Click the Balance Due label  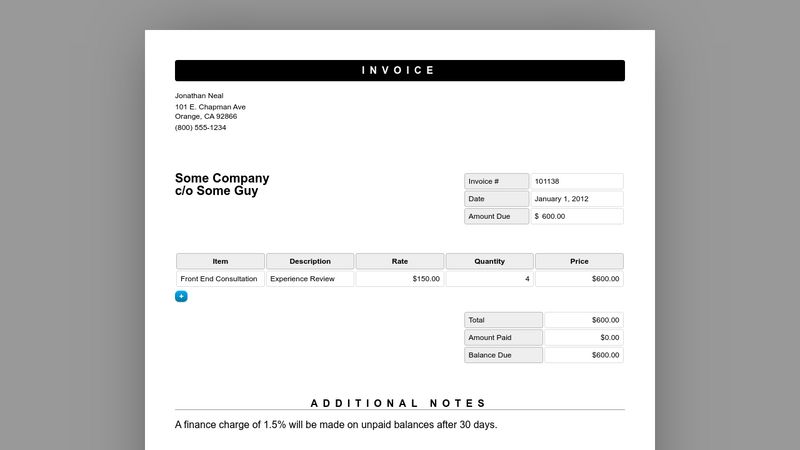(503, 355)
